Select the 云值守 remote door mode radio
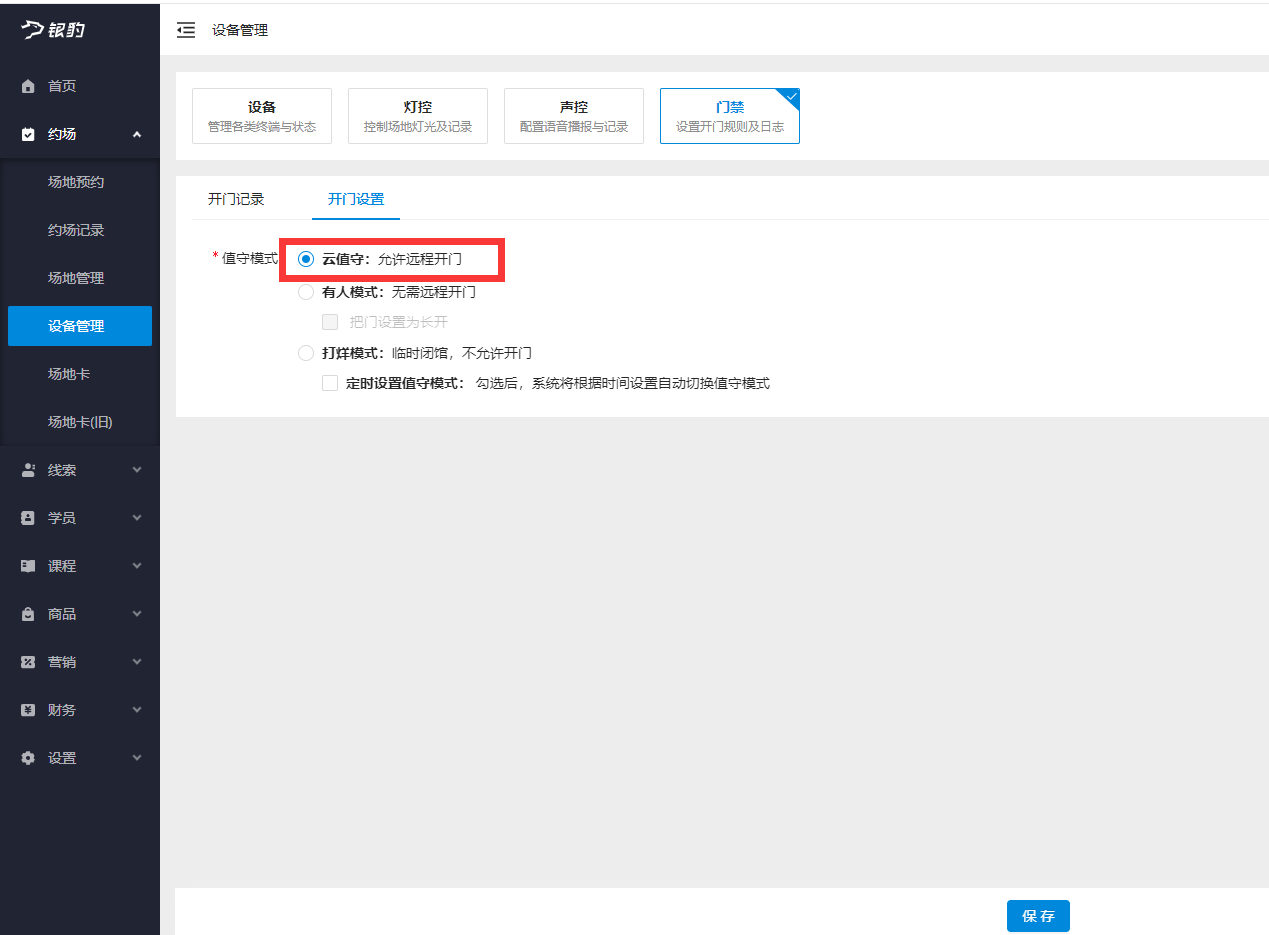Image resolution: width=1269 pixels, height=935 pixels. point(305,258)
